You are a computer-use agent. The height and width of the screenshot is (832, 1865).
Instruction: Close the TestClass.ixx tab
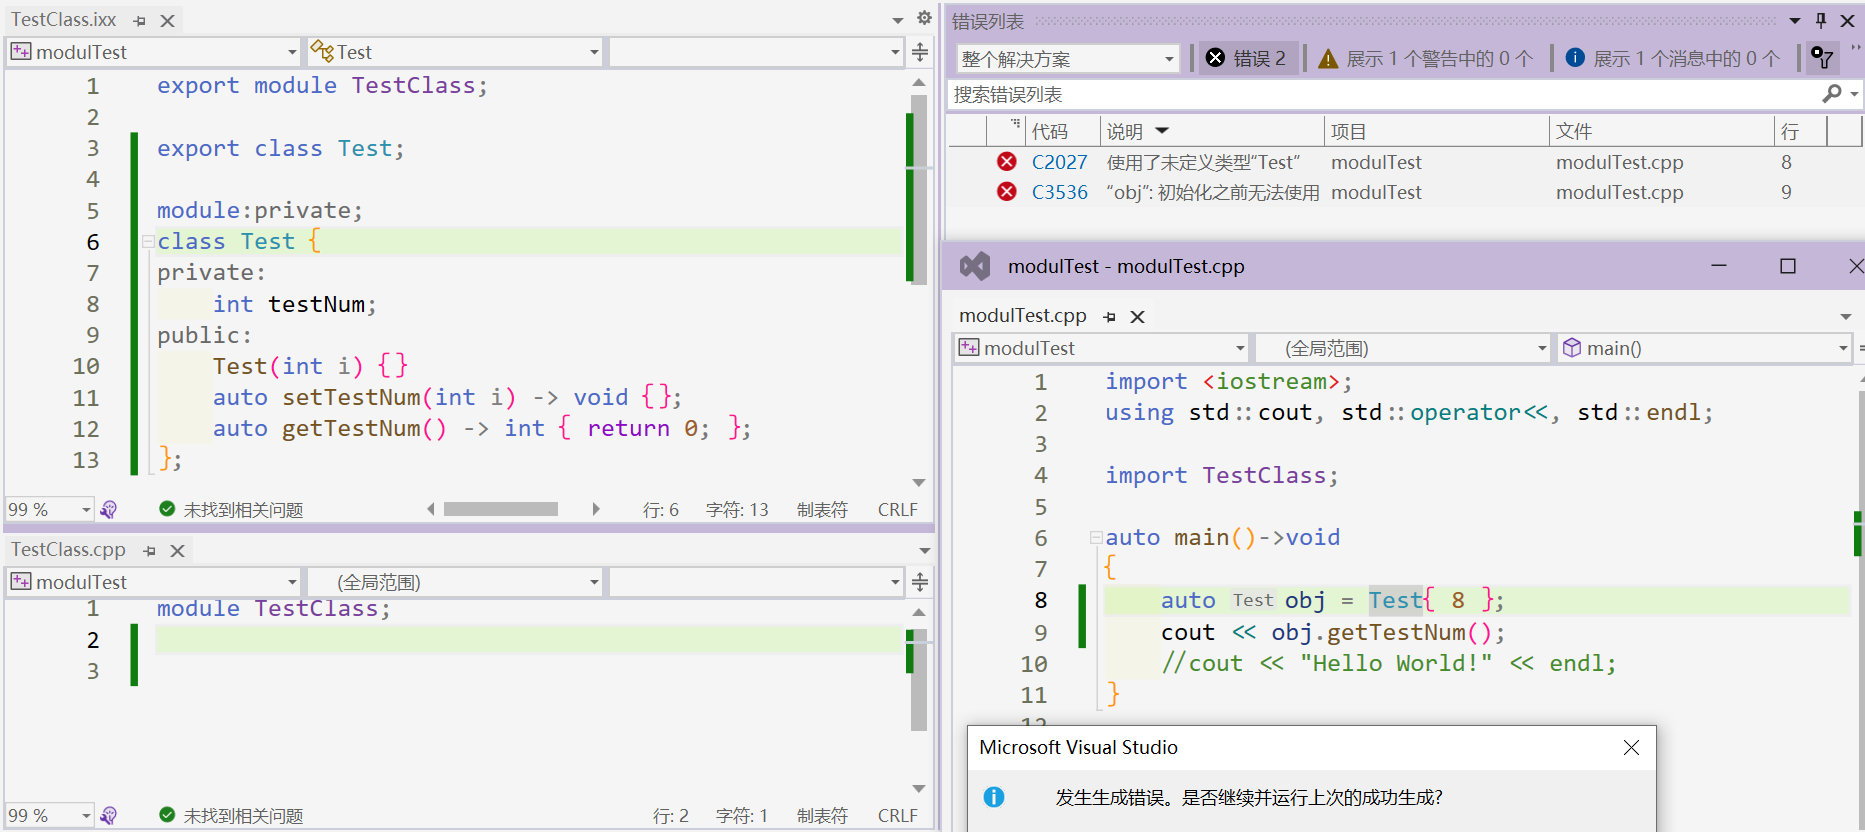tap(168, 20)
